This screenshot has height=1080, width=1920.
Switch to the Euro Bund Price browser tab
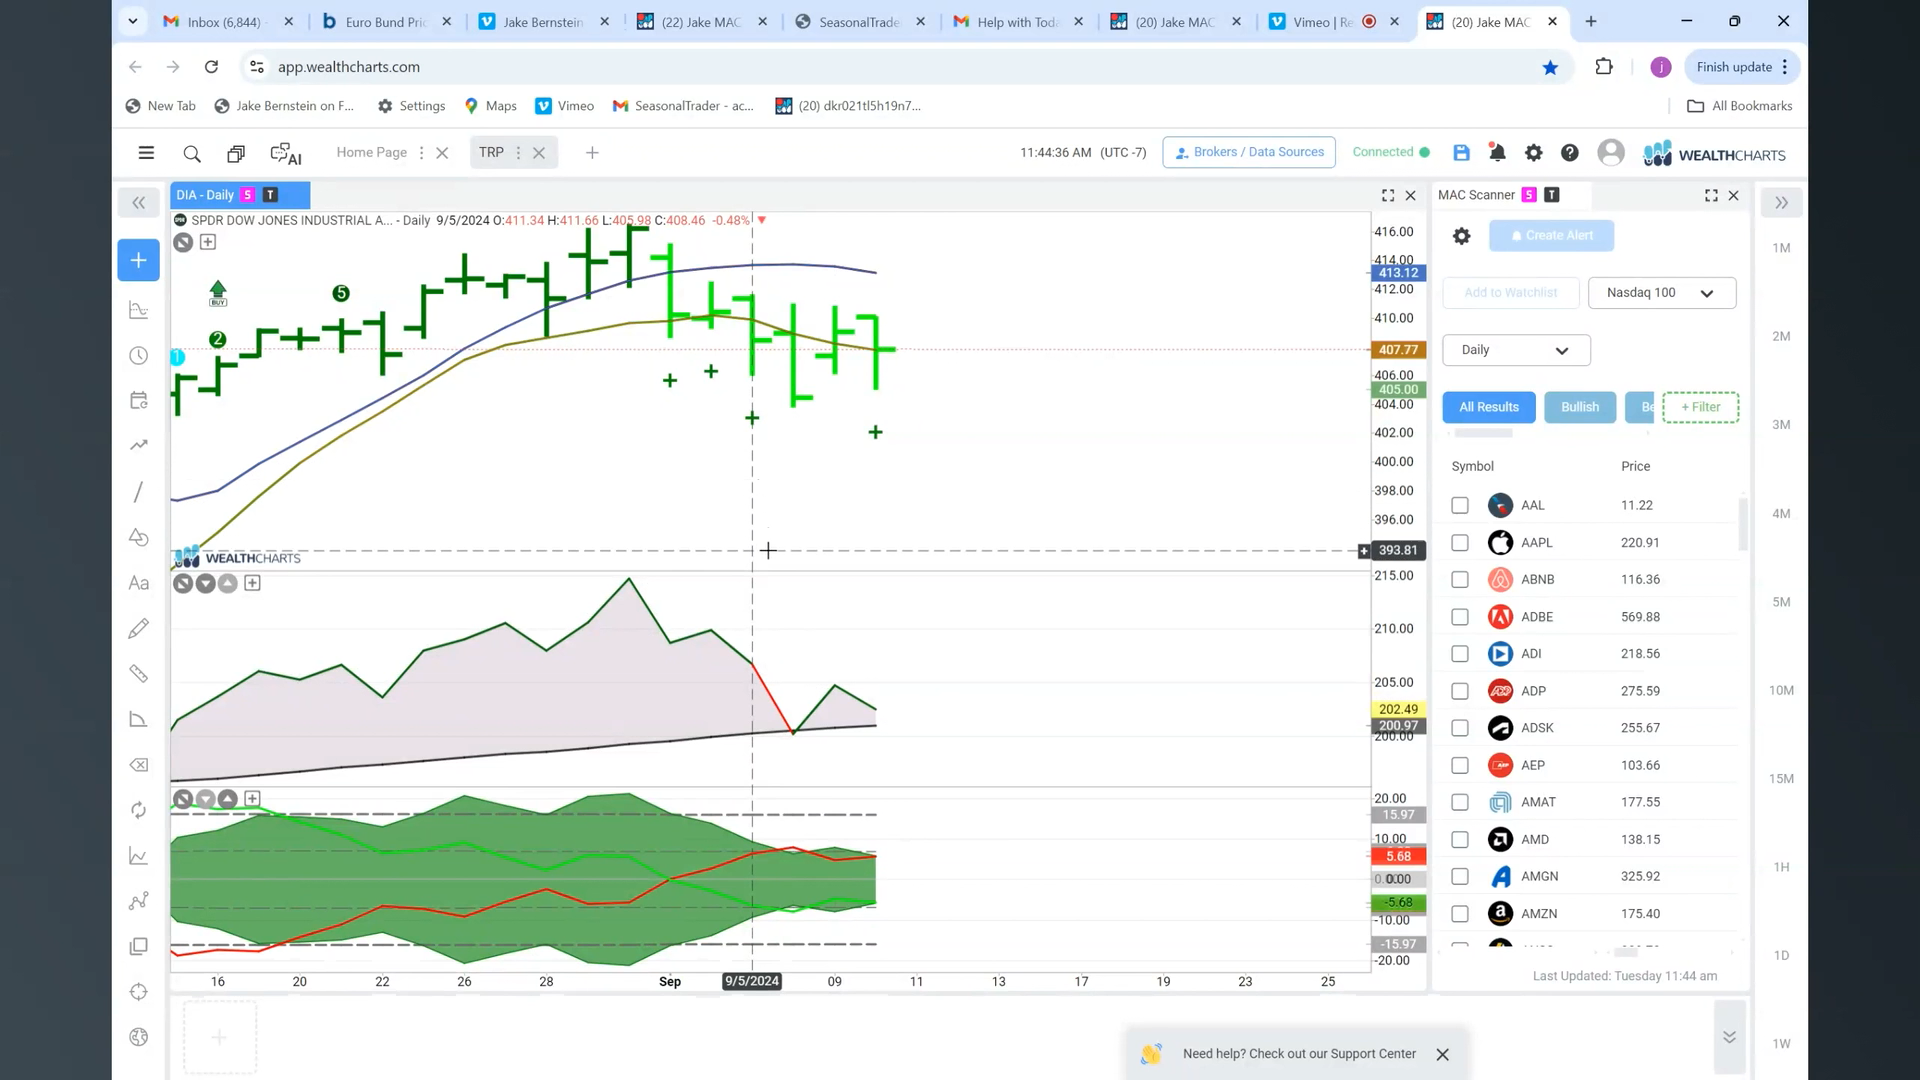(x=385, y=21)
